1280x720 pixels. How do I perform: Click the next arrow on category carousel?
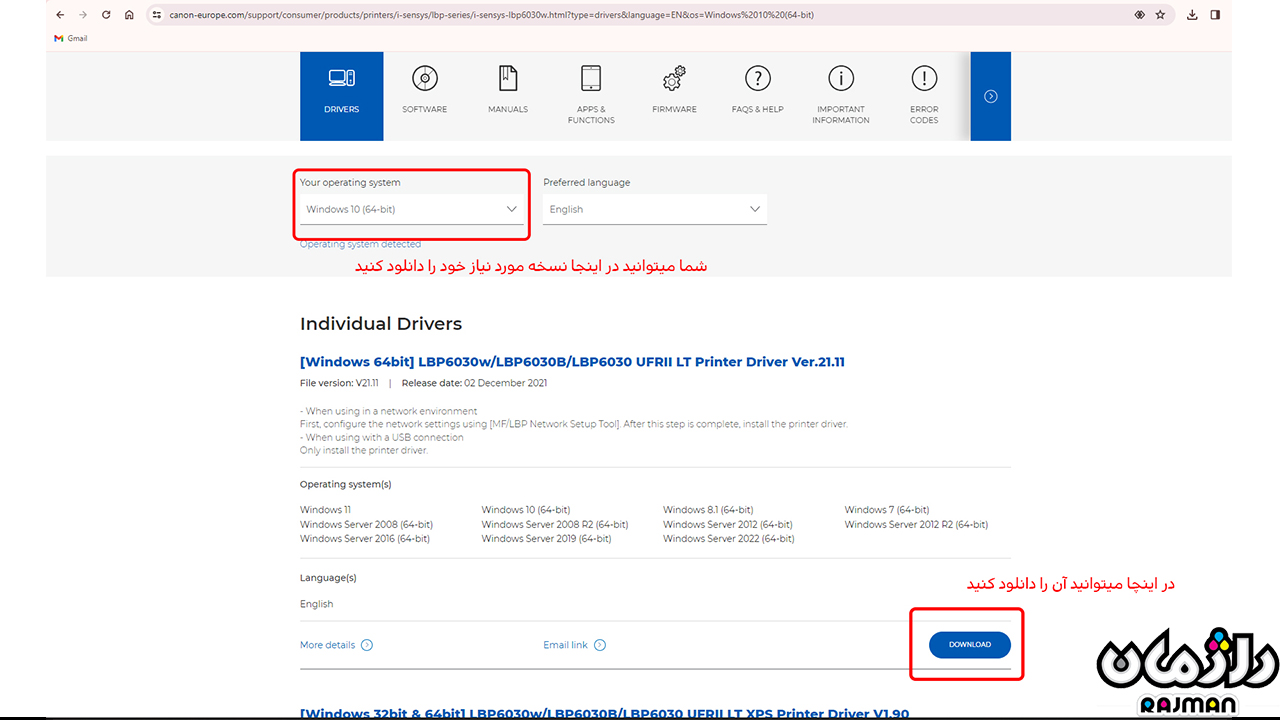click(991, 96)
